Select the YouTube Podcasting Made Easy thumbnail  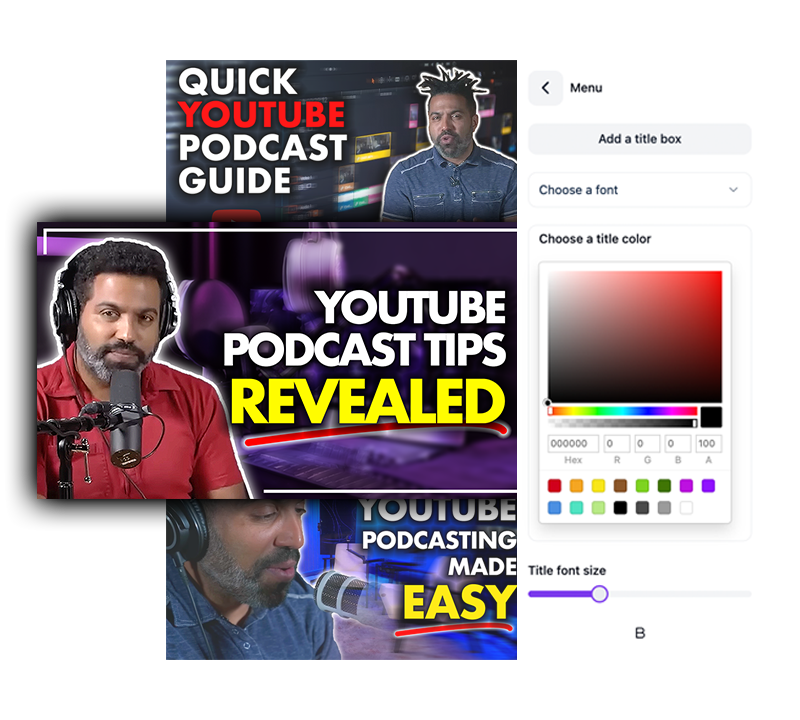(x=341, y=579)
